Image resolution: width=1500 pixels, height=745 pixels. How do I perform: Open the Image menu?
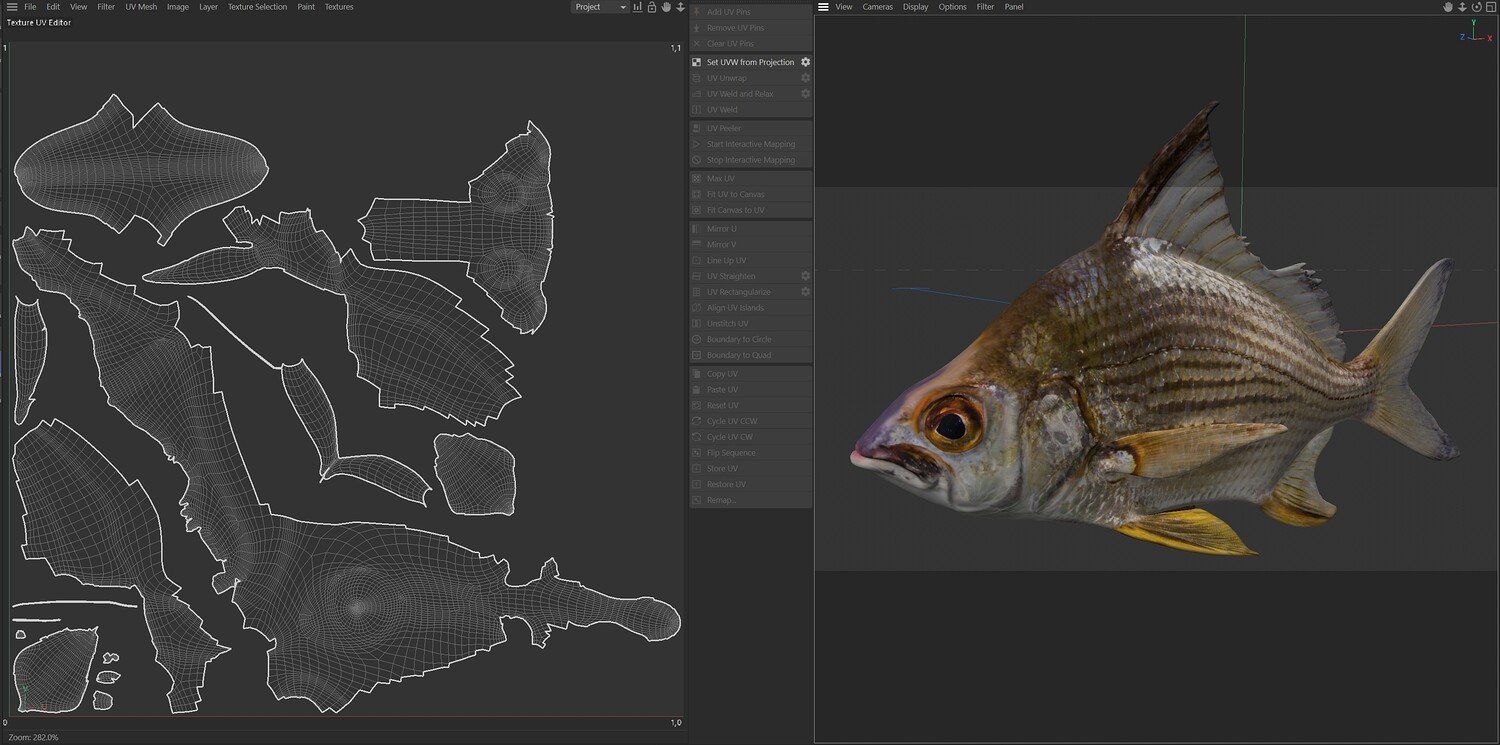tap(178, 7)
